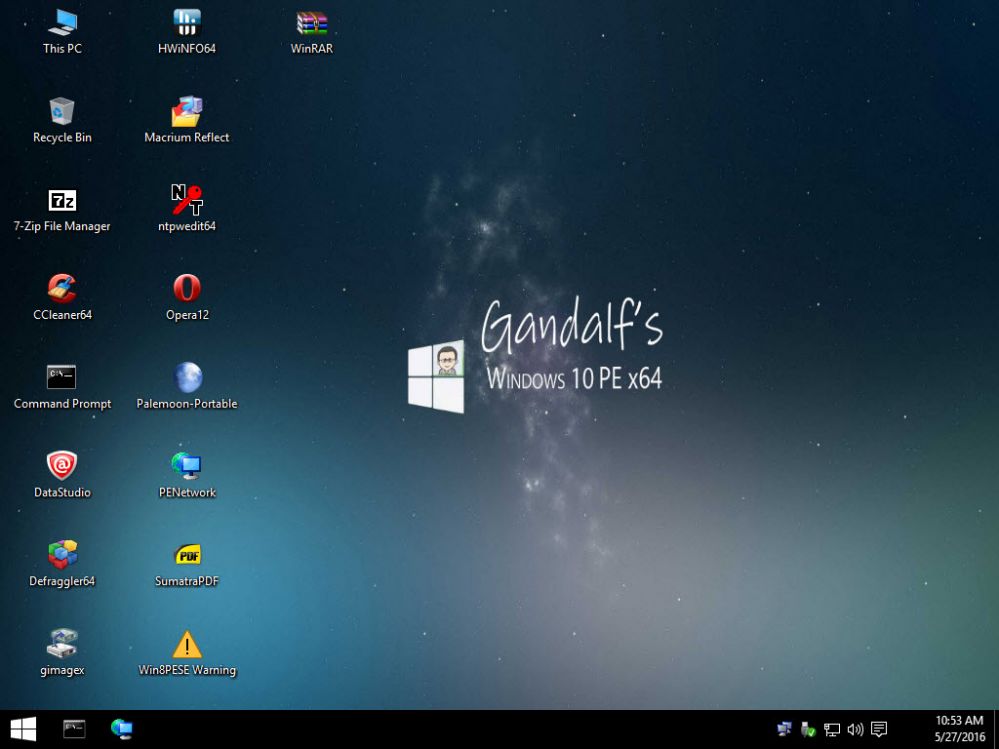This screenshot has width=999, height=749.
Task: Select the Command Prompt desktop shortcut
Action: (62, 387)
